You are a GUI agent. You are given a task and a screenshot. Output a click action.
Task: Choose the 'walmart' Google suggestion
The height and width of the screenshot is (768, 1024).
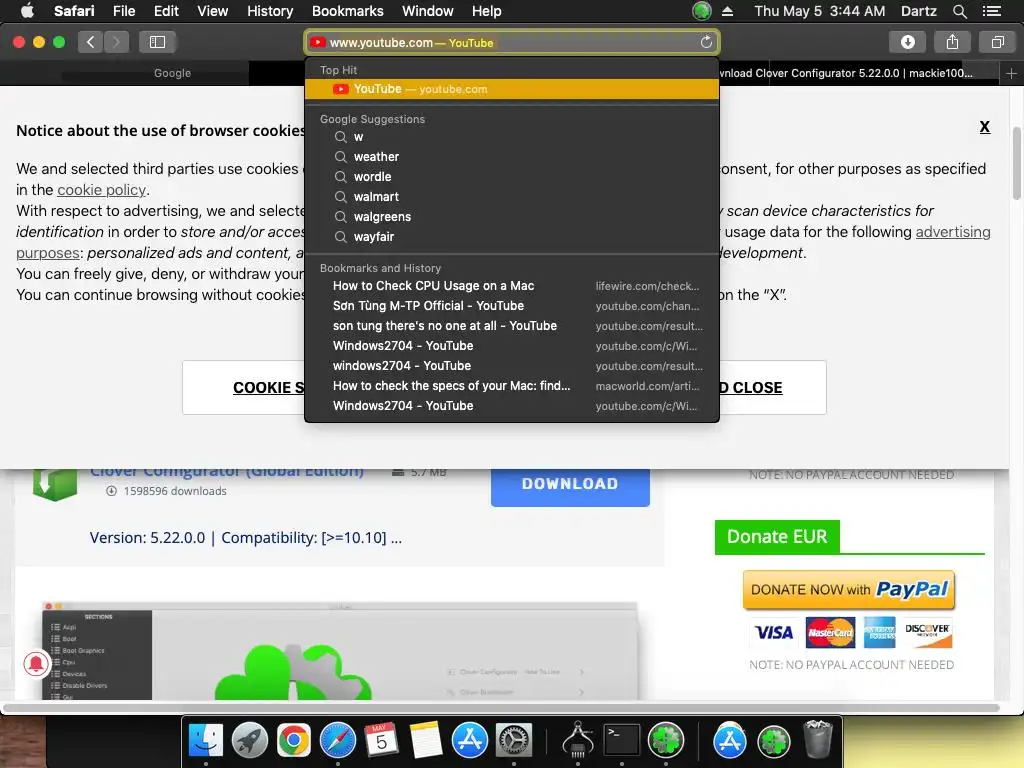pyautogui.click(x=512, y=197)
